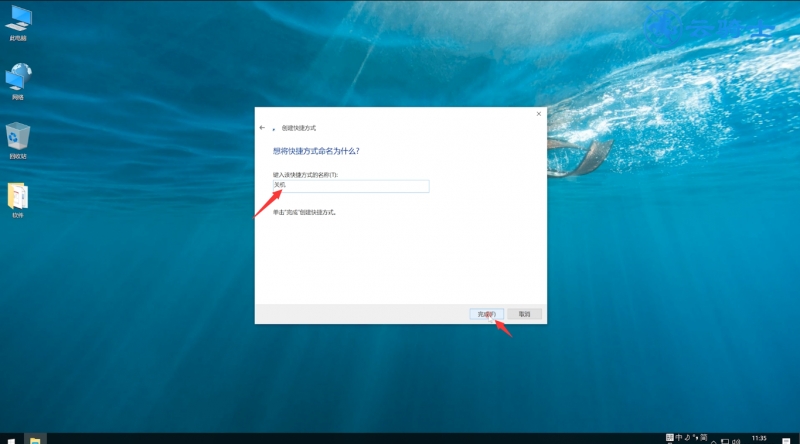Click the 创建快捷方式 dialog title
Image resolution: width=800 pixels, height=444 pixels.
(298, 128)
